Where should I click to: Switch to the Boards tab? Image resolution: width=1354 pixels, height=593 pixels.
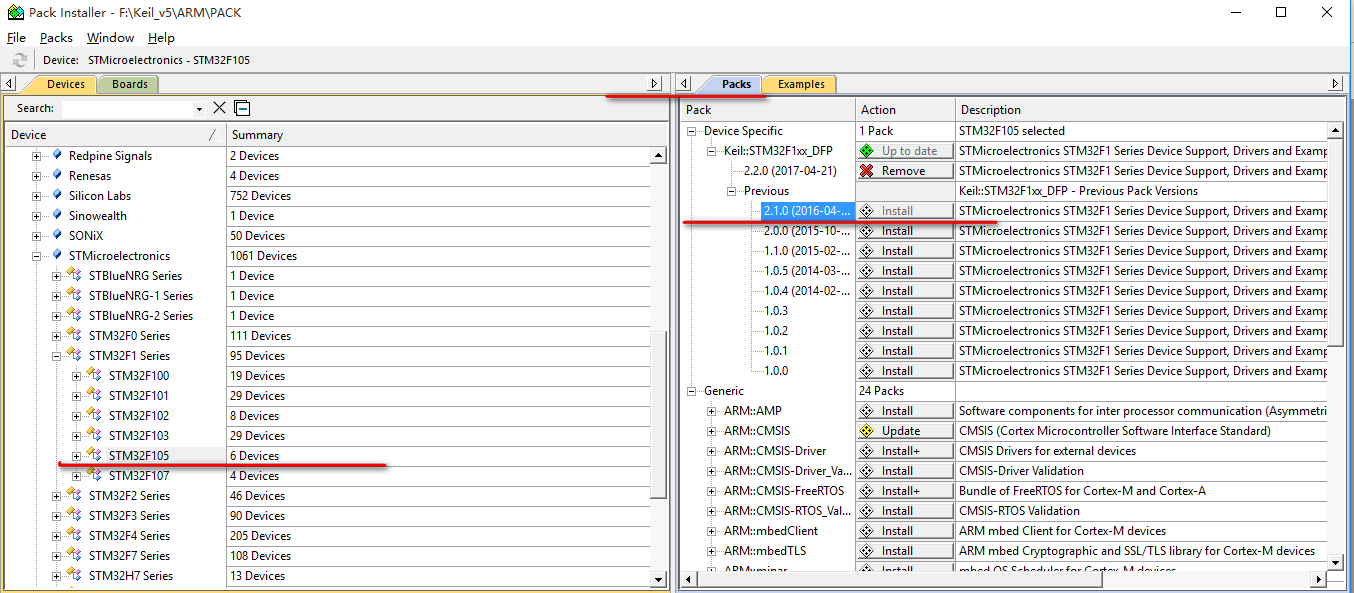(x=129, y=84)
